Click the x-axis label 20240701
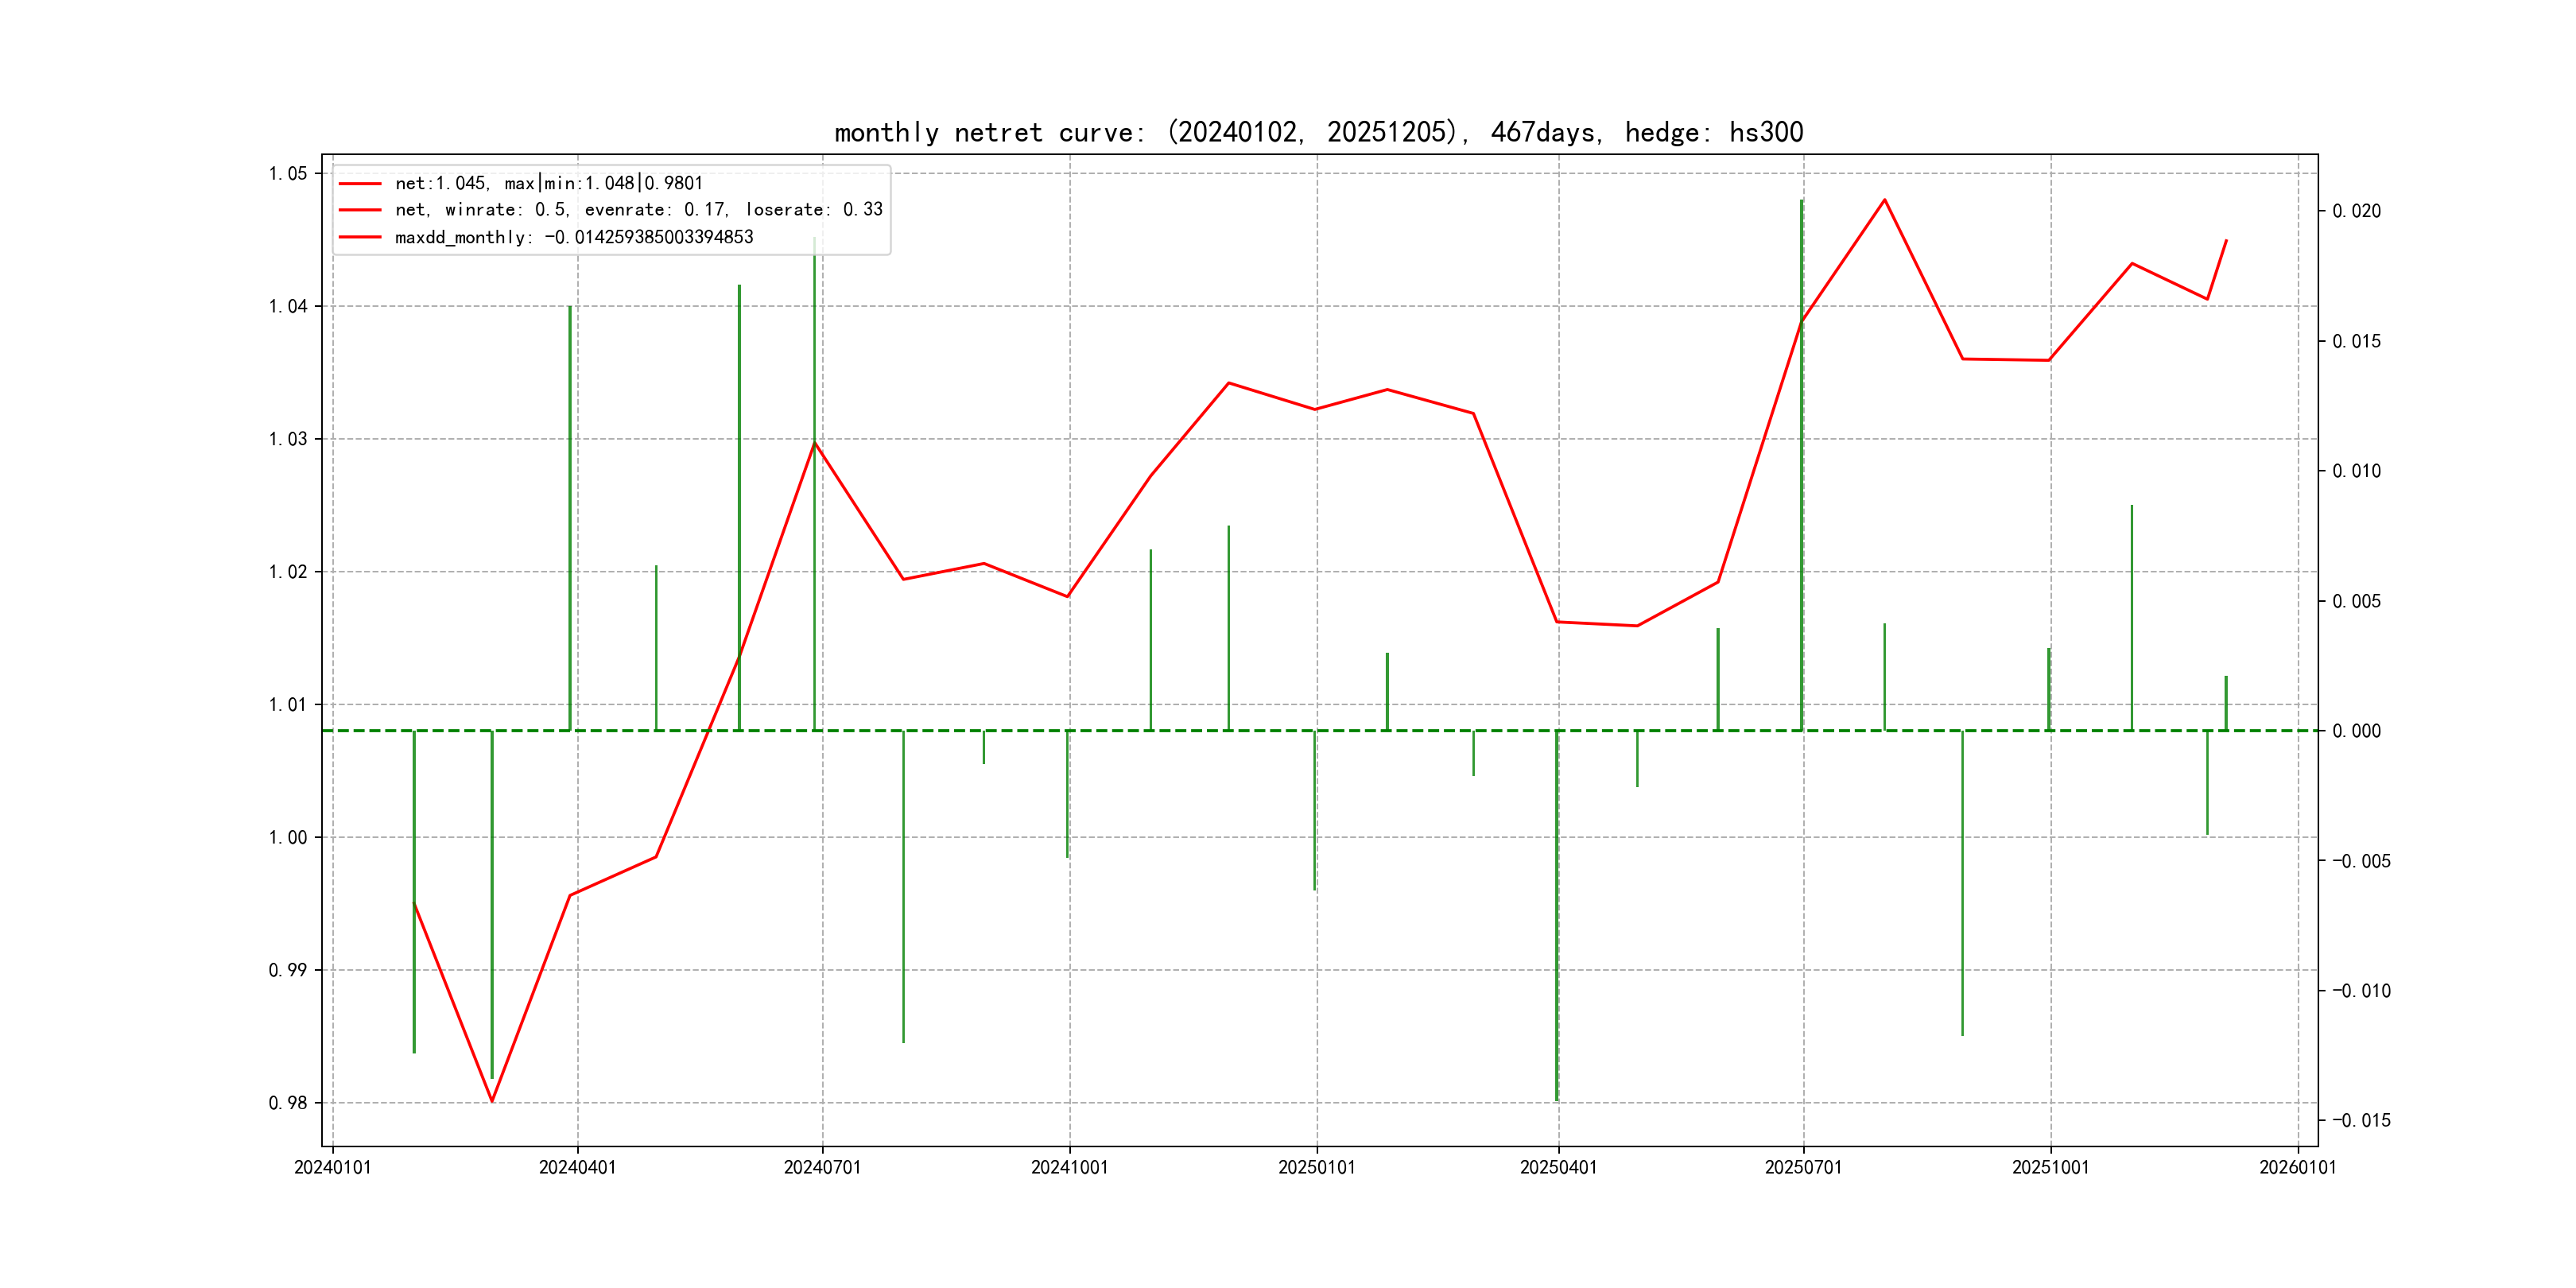The image size is (2576, 1288). 822,1168
